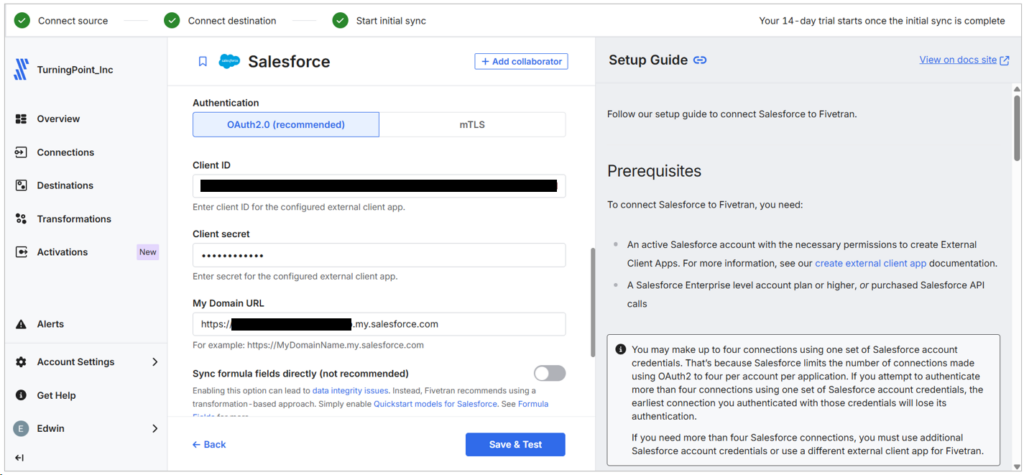
Task: Click Add collaborator button
Action: pyautogui.click(x=521, y=61)
